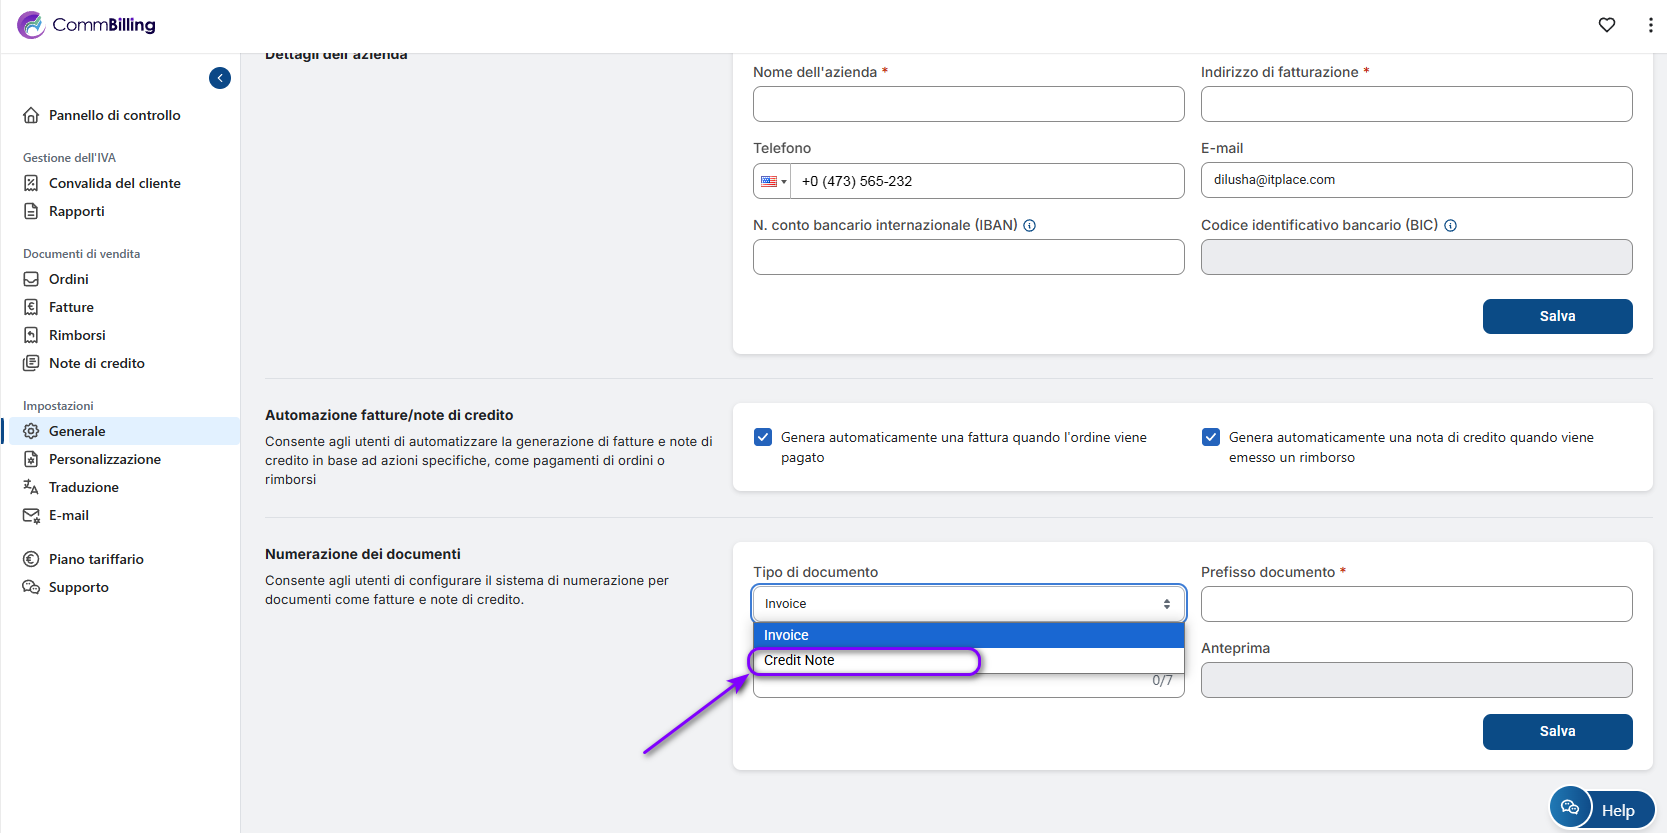Choose the Invoice option in the list
The image size is (1667, 833).
pyautogui.click(x=787, y=635)
